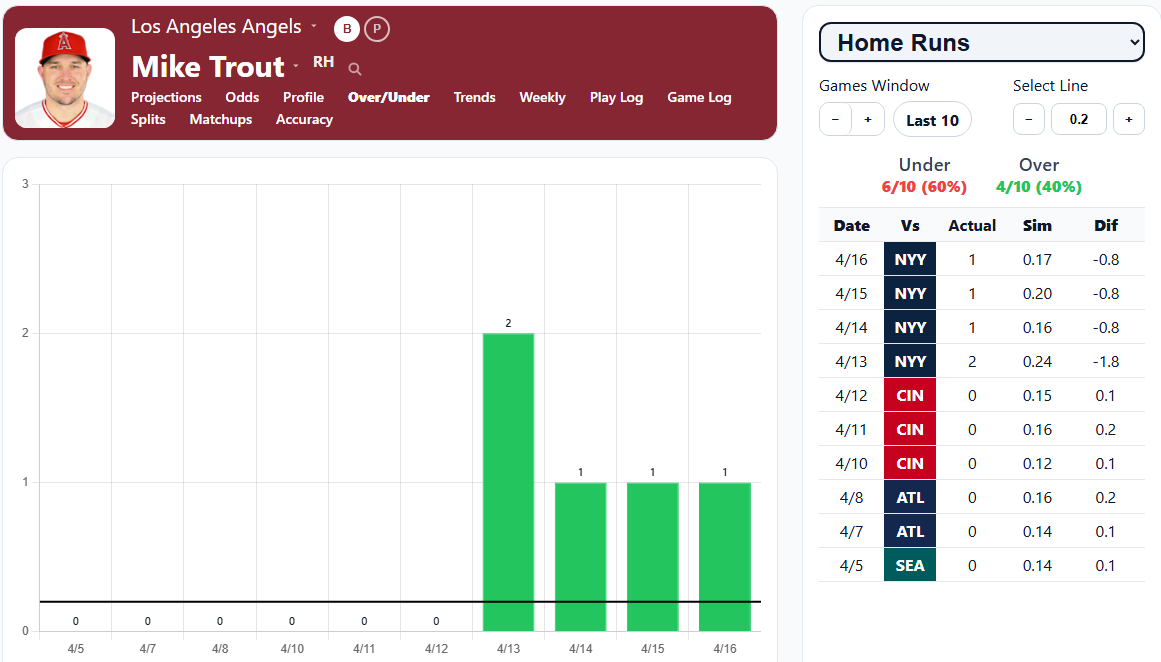Click the 0.12 Sim value for 4/10
Viewport: 1161px width, 662px height.
click(1037, 464)
